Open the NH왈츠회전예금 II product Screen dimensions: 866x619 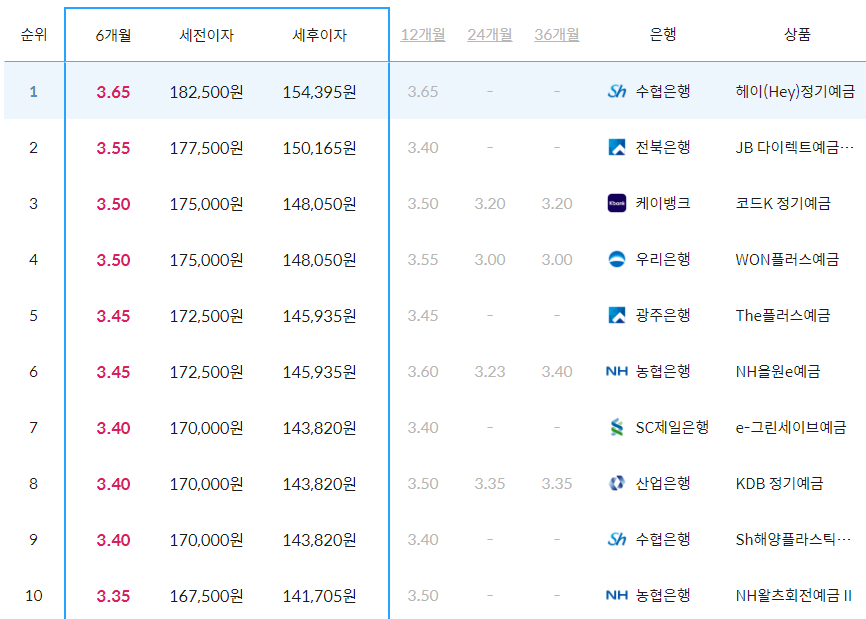coord(794,595)
